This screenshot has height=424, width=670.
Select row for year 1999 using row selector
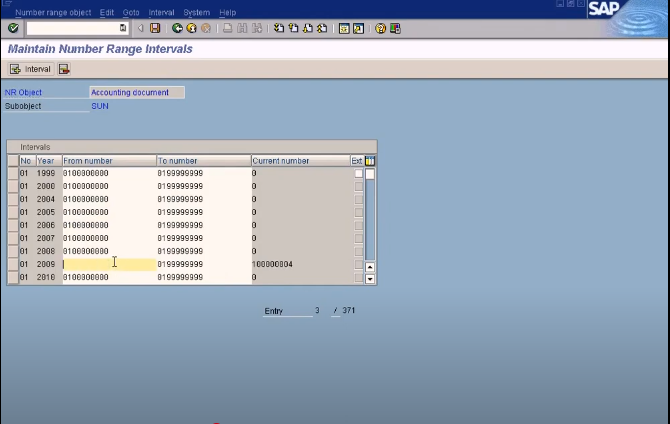coord(13,174)
